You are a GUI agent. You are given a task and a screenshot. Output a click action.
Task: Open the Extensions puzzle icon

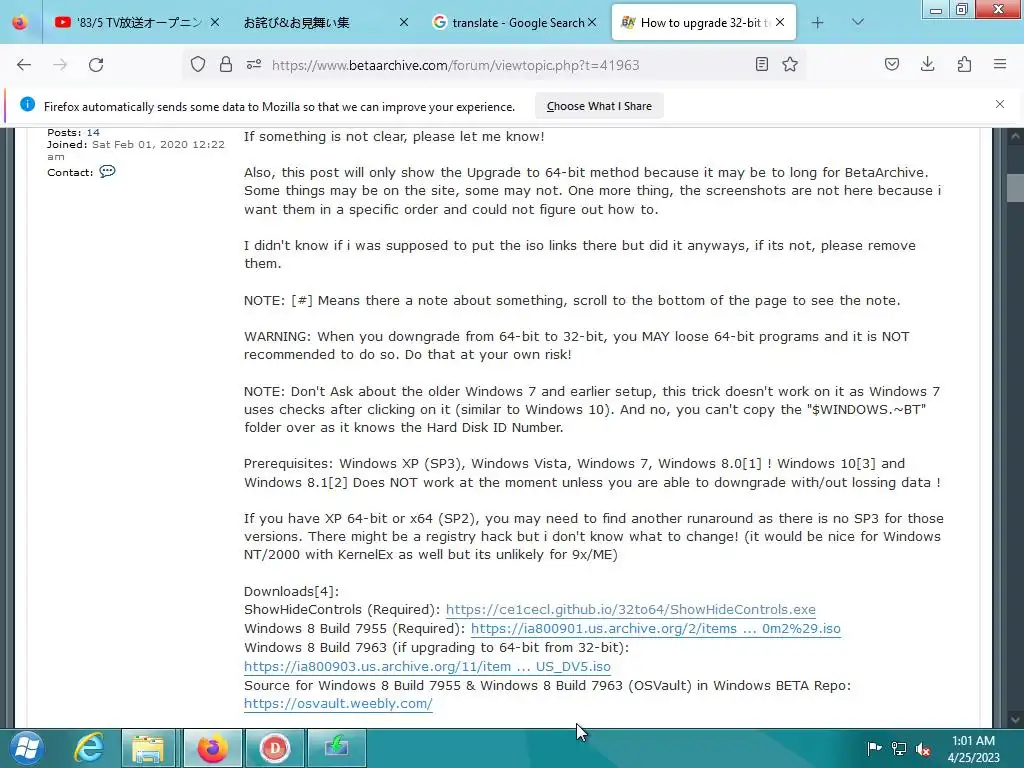[965, 65]
